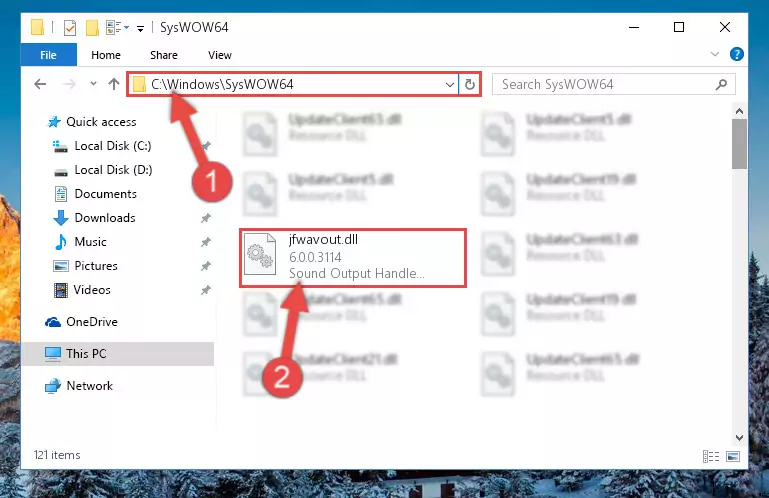769x498 pixels.
Task: Select Network in navigation pane
Action: click(x=89, y=386)
